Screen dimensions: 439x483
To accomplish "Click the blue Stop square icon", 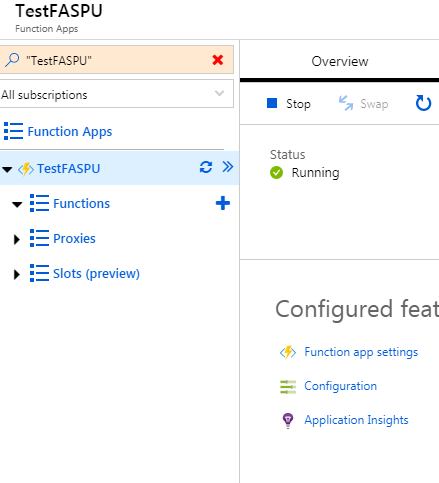I will coord(272,103).
